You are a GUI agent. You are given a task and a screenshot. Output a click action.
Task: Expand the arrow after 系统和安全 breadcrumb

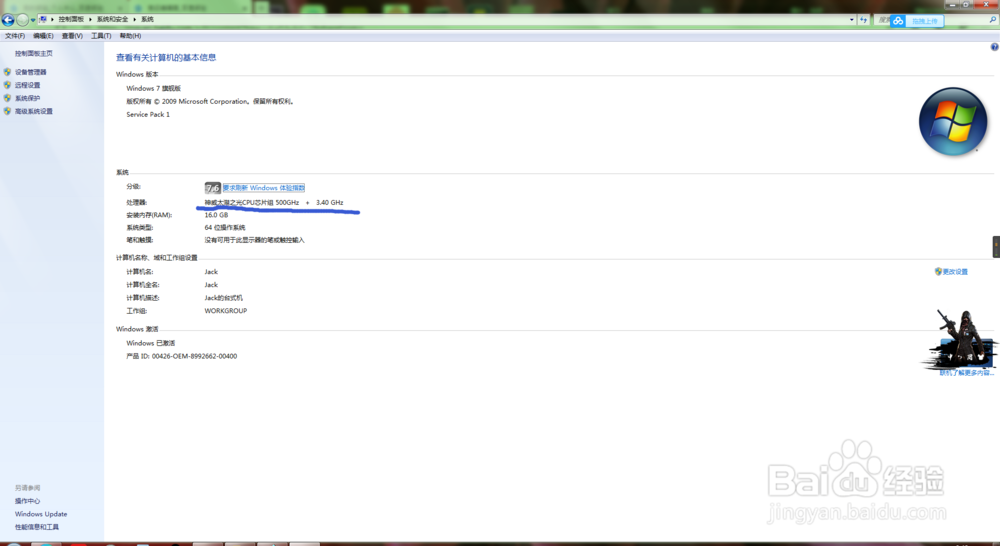point(135,19)
